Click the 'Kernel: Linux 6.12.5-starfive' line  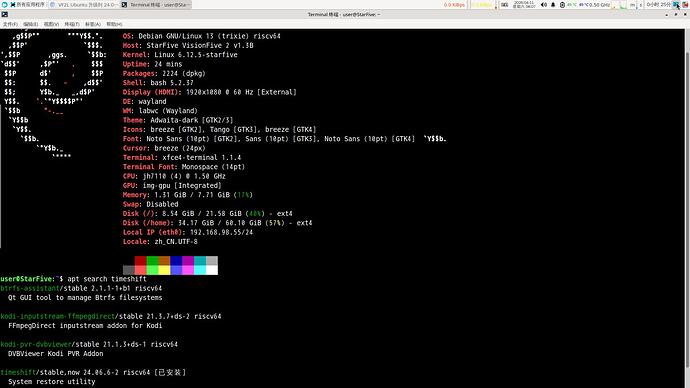(180, 55)
